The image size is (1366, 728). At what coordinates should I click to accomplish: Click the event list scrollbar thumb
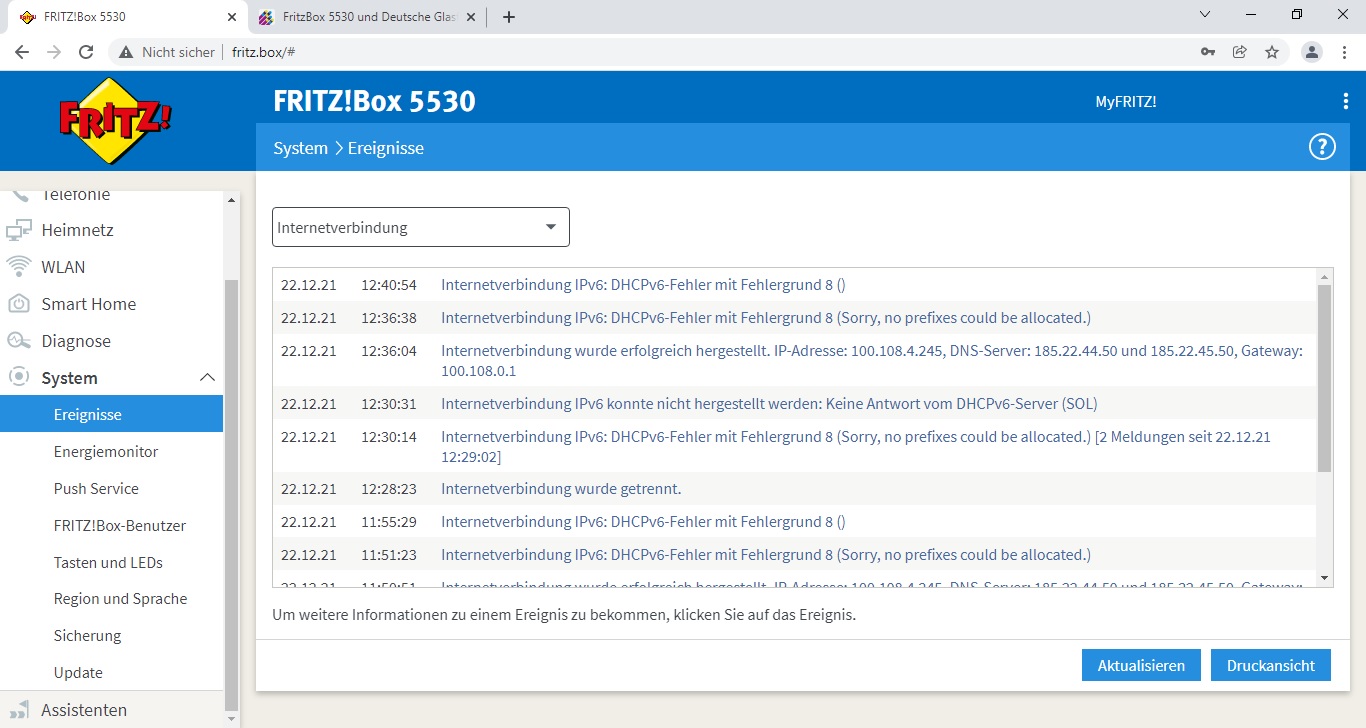[x=1325, y=378]
